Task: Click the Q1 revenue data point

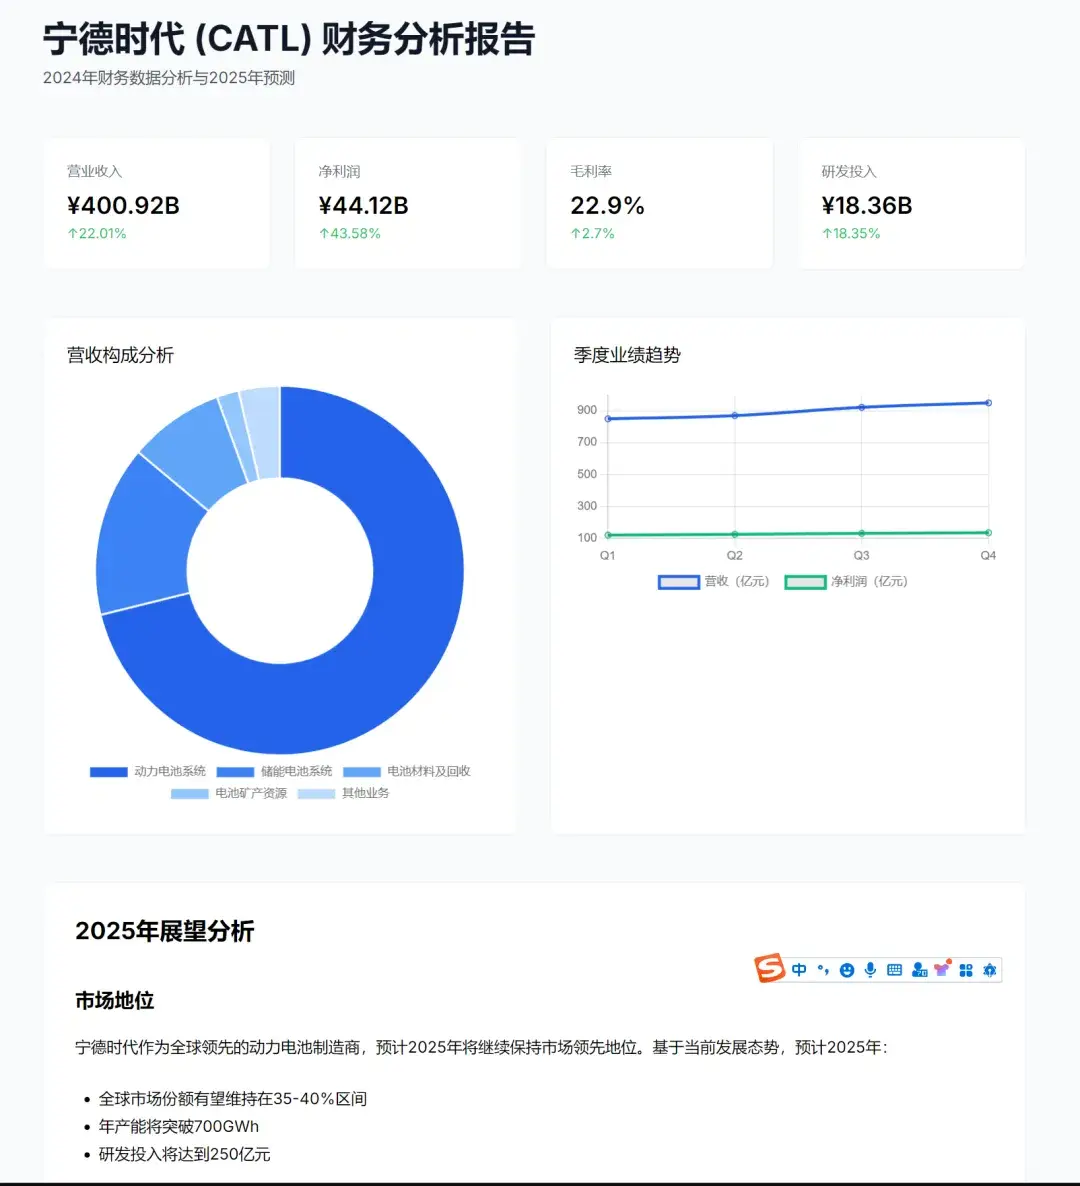Action: point(608,418)
